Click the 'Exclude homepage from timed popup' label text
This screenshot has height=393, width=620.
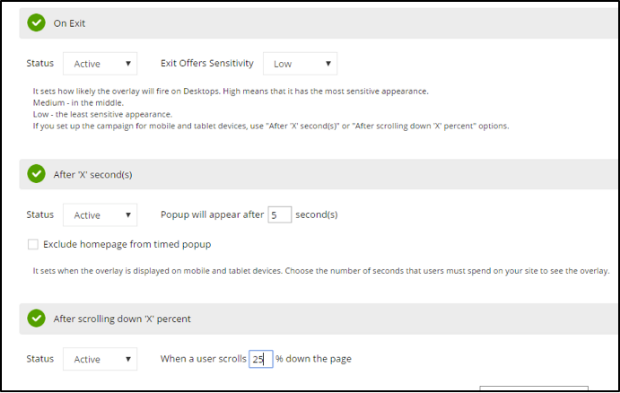coord(127,244)
